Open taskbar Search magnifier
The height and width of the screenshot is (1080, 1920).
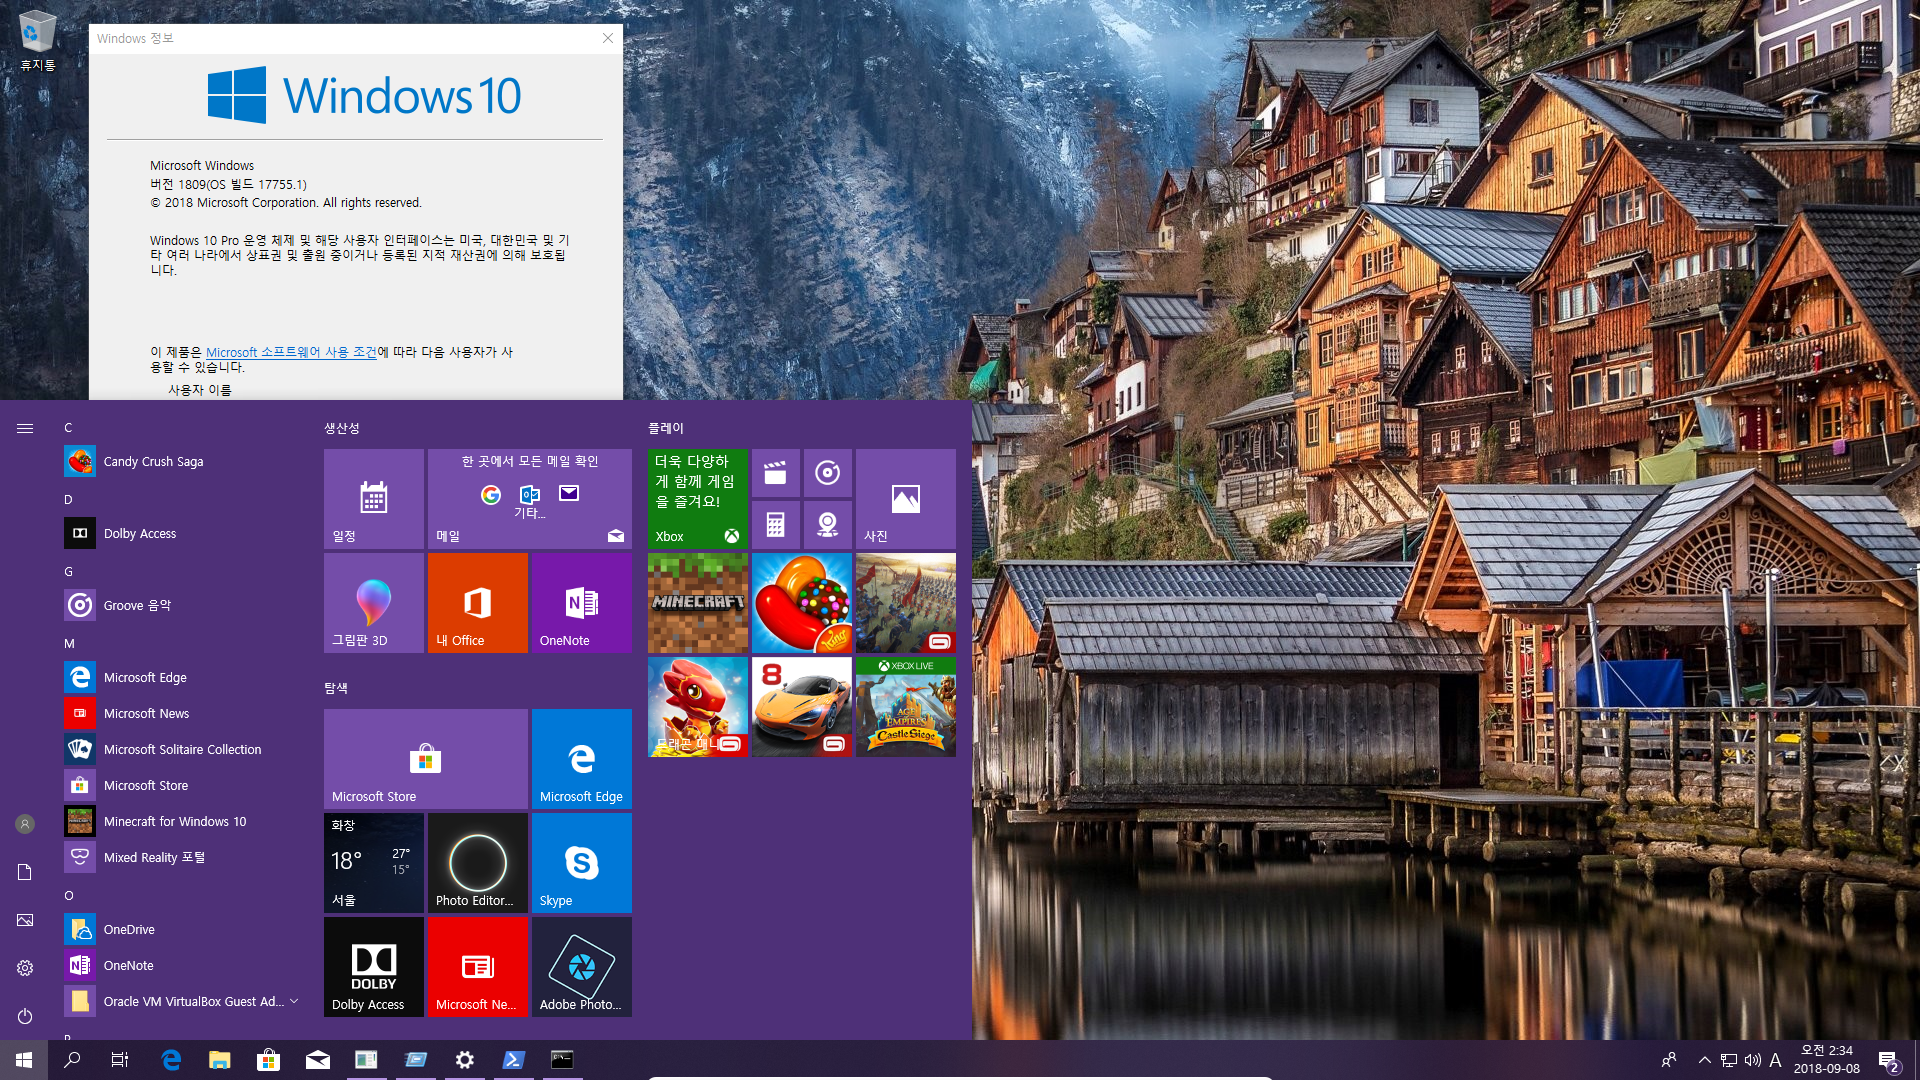(72, 1060)
